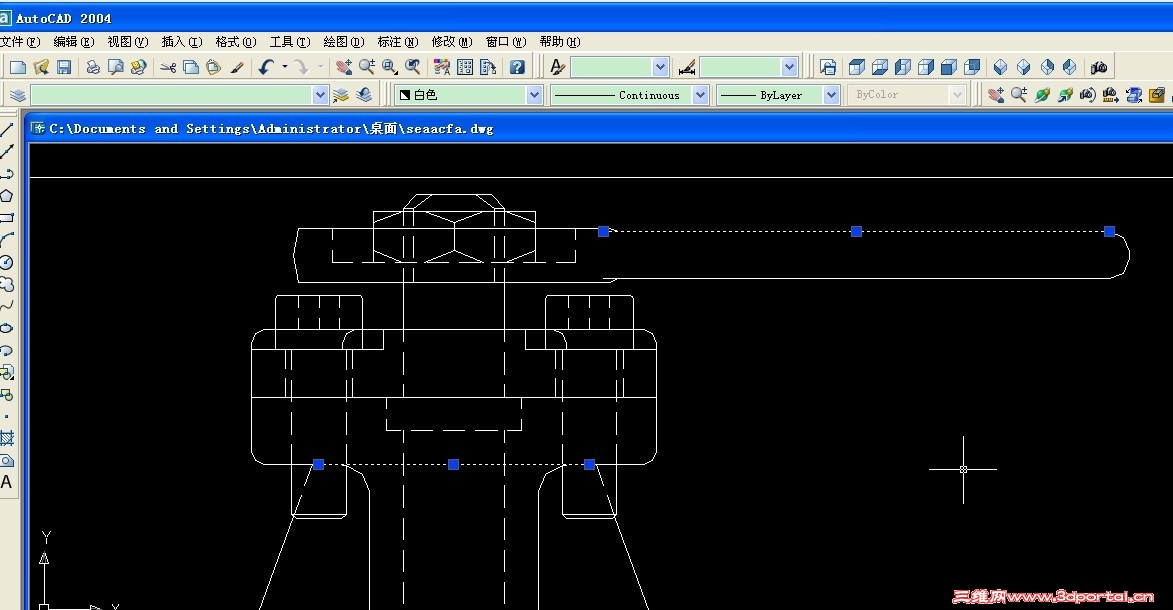Open the 文件 (File) menu
Screen dimensions: 1173x610
(x=19, y=42)
